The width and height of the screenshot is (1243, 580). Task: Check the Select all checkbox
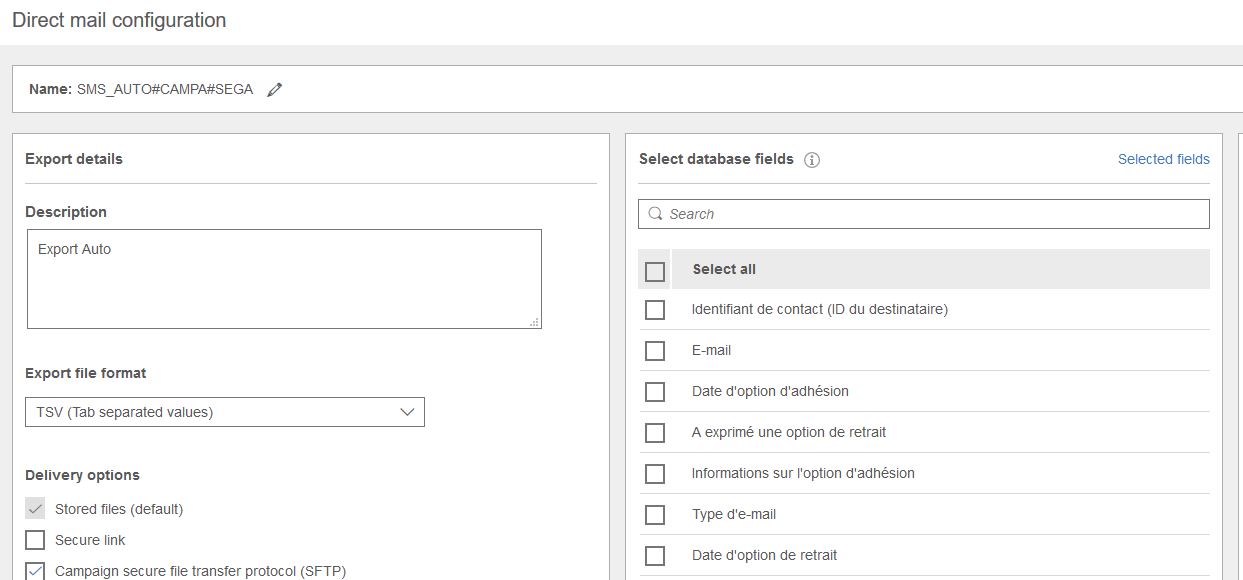655,270
